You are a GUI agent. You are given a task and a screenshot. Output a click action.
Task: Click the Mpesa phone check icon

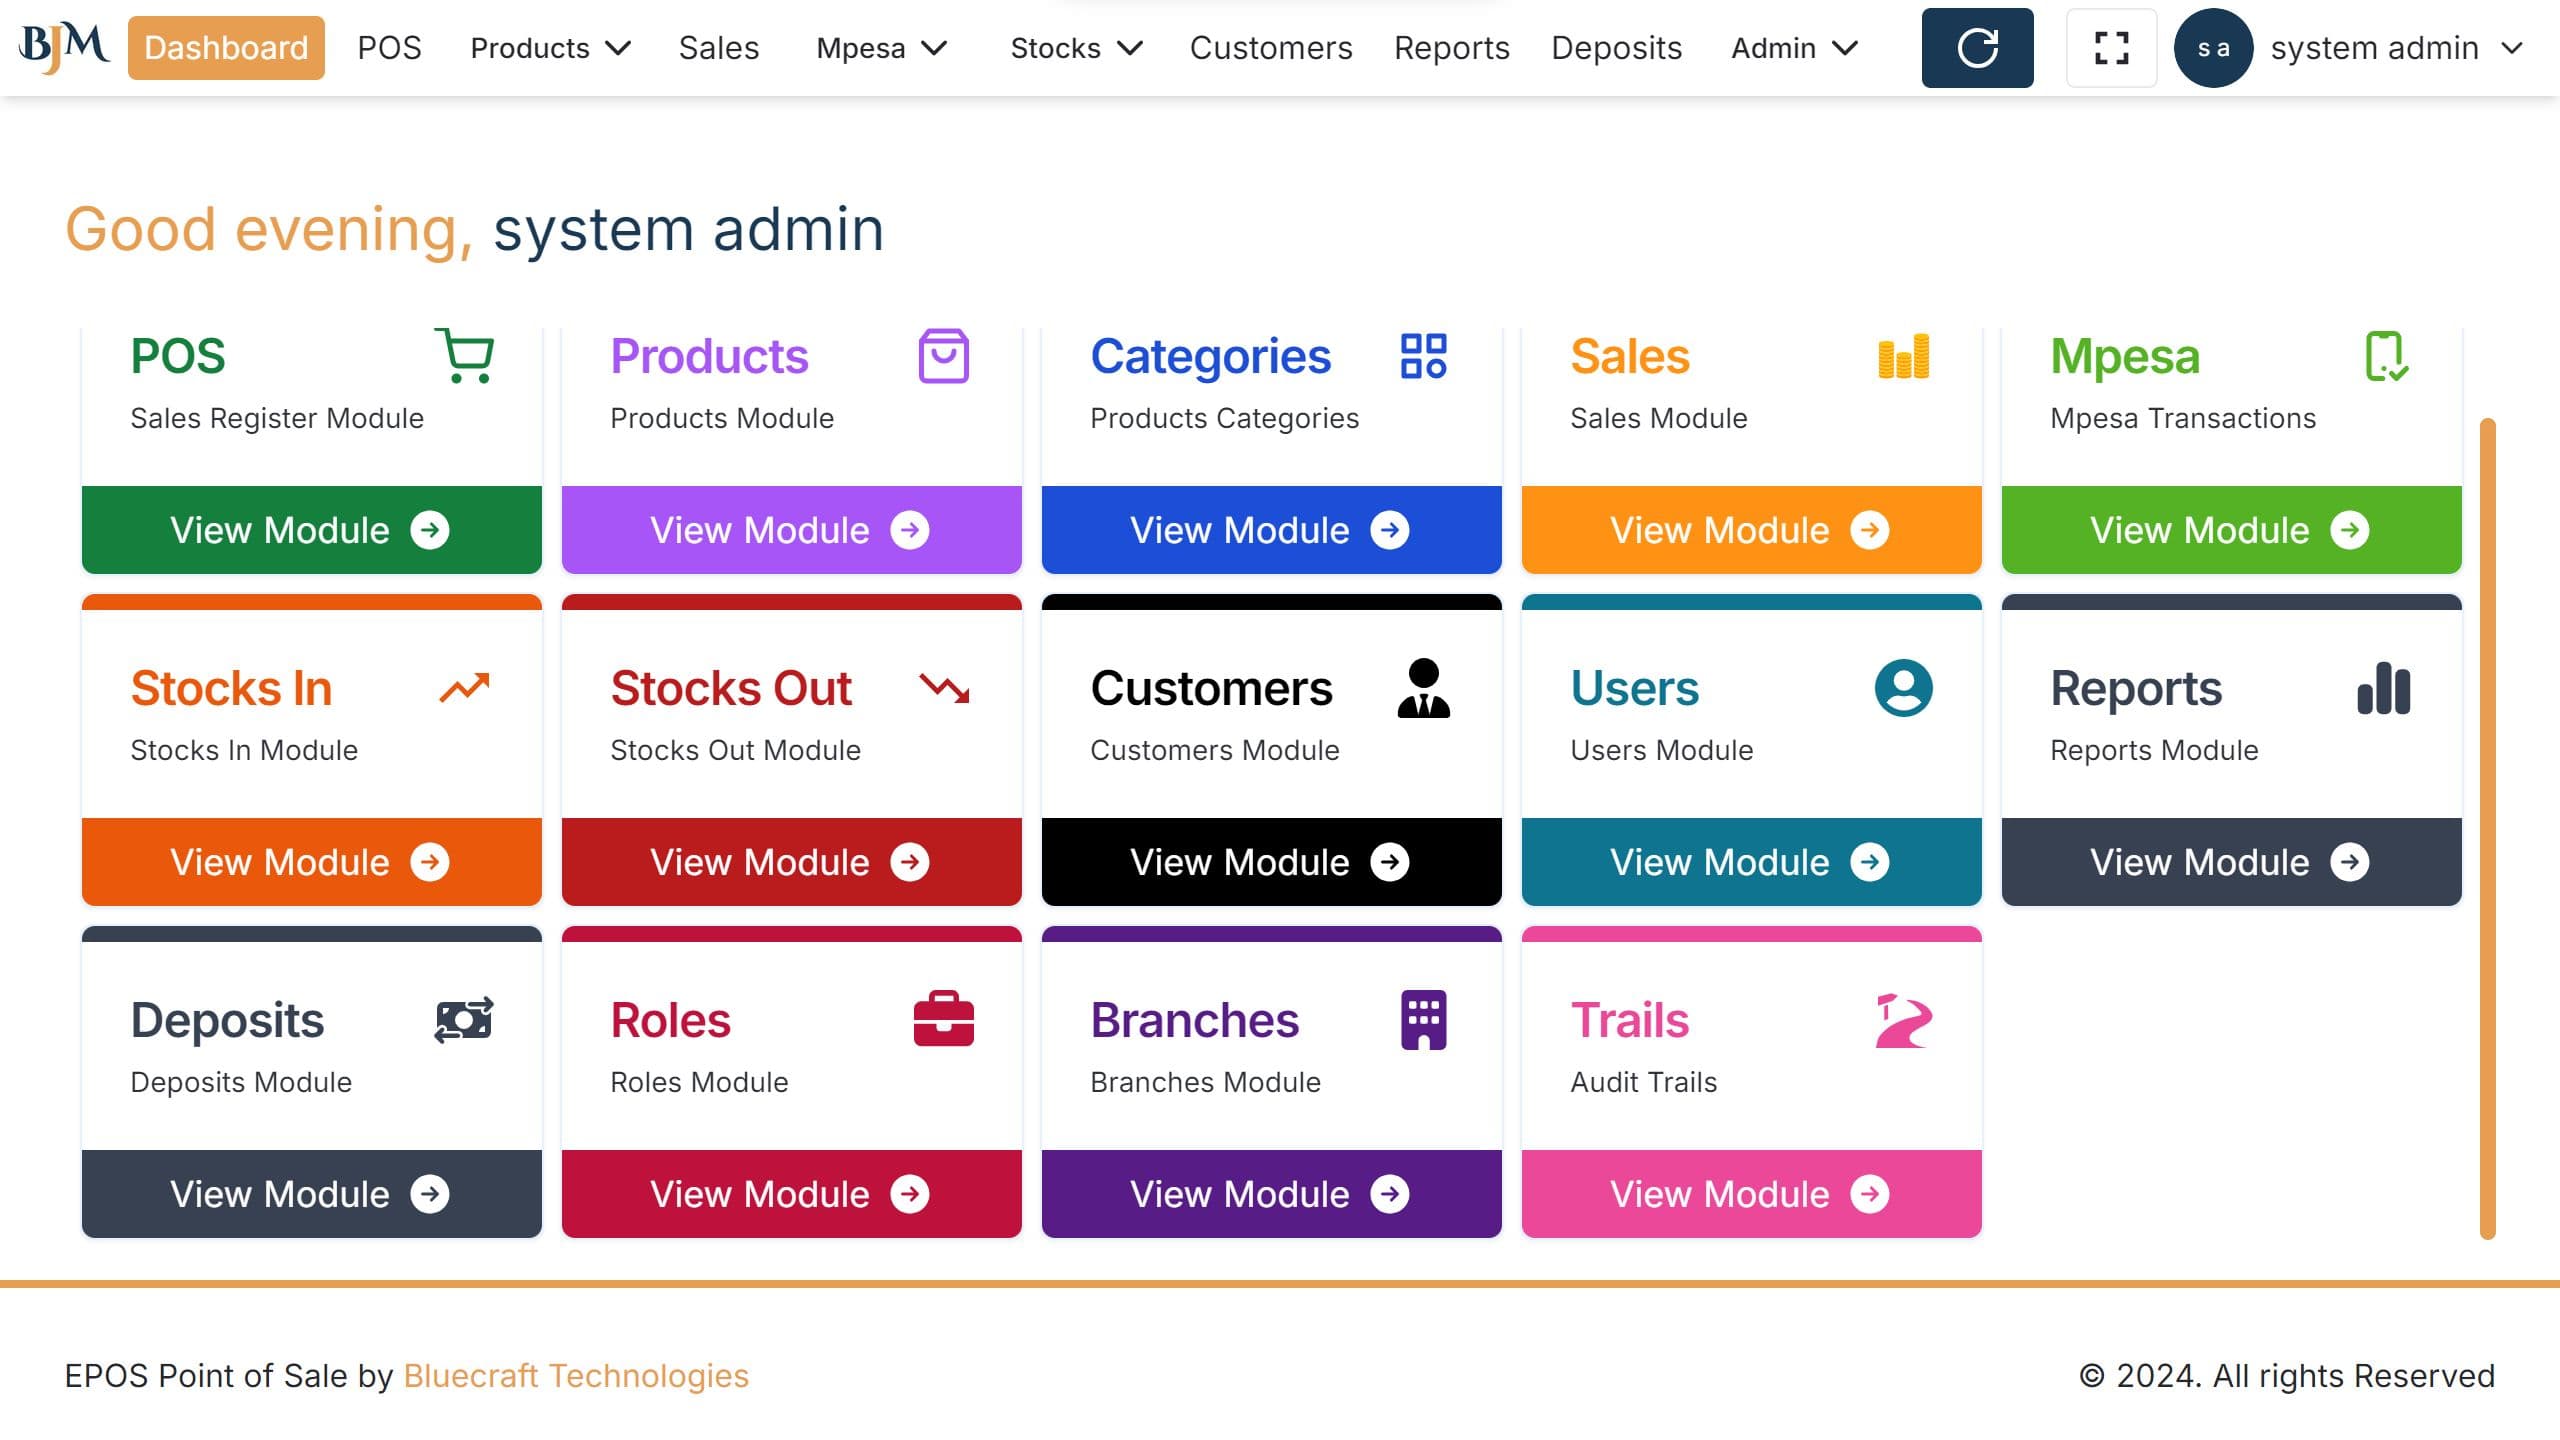click(2385, 356)
